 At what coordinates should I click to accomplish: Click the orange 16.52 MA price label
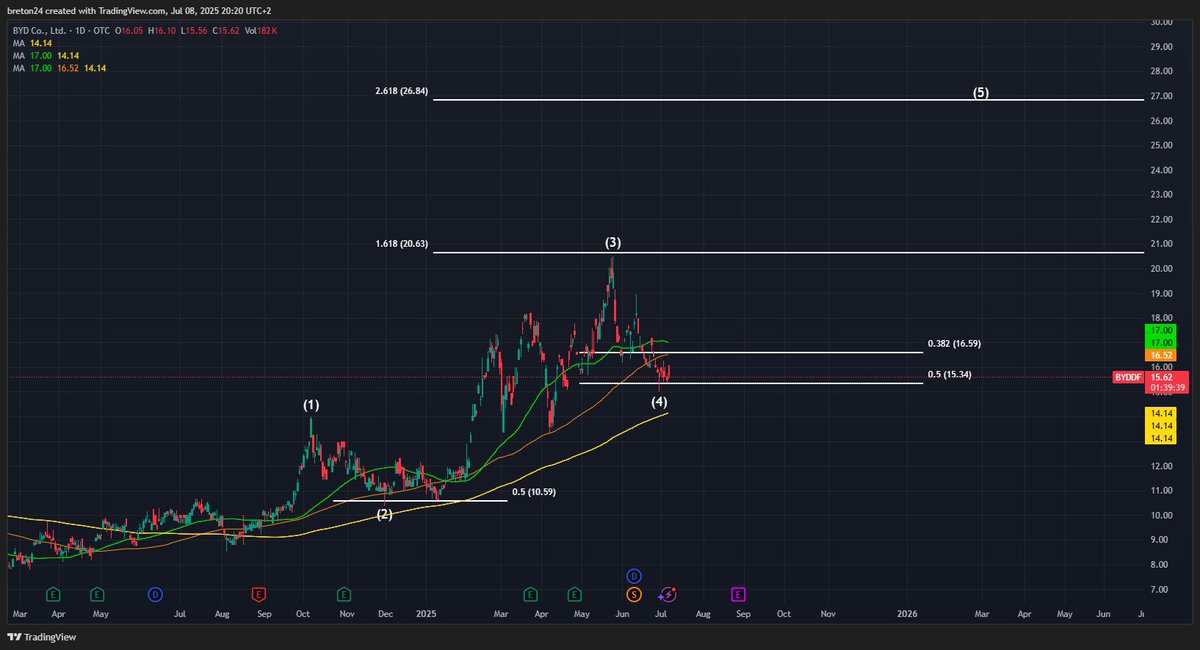pyautogui.click(x=1159, y=355)
